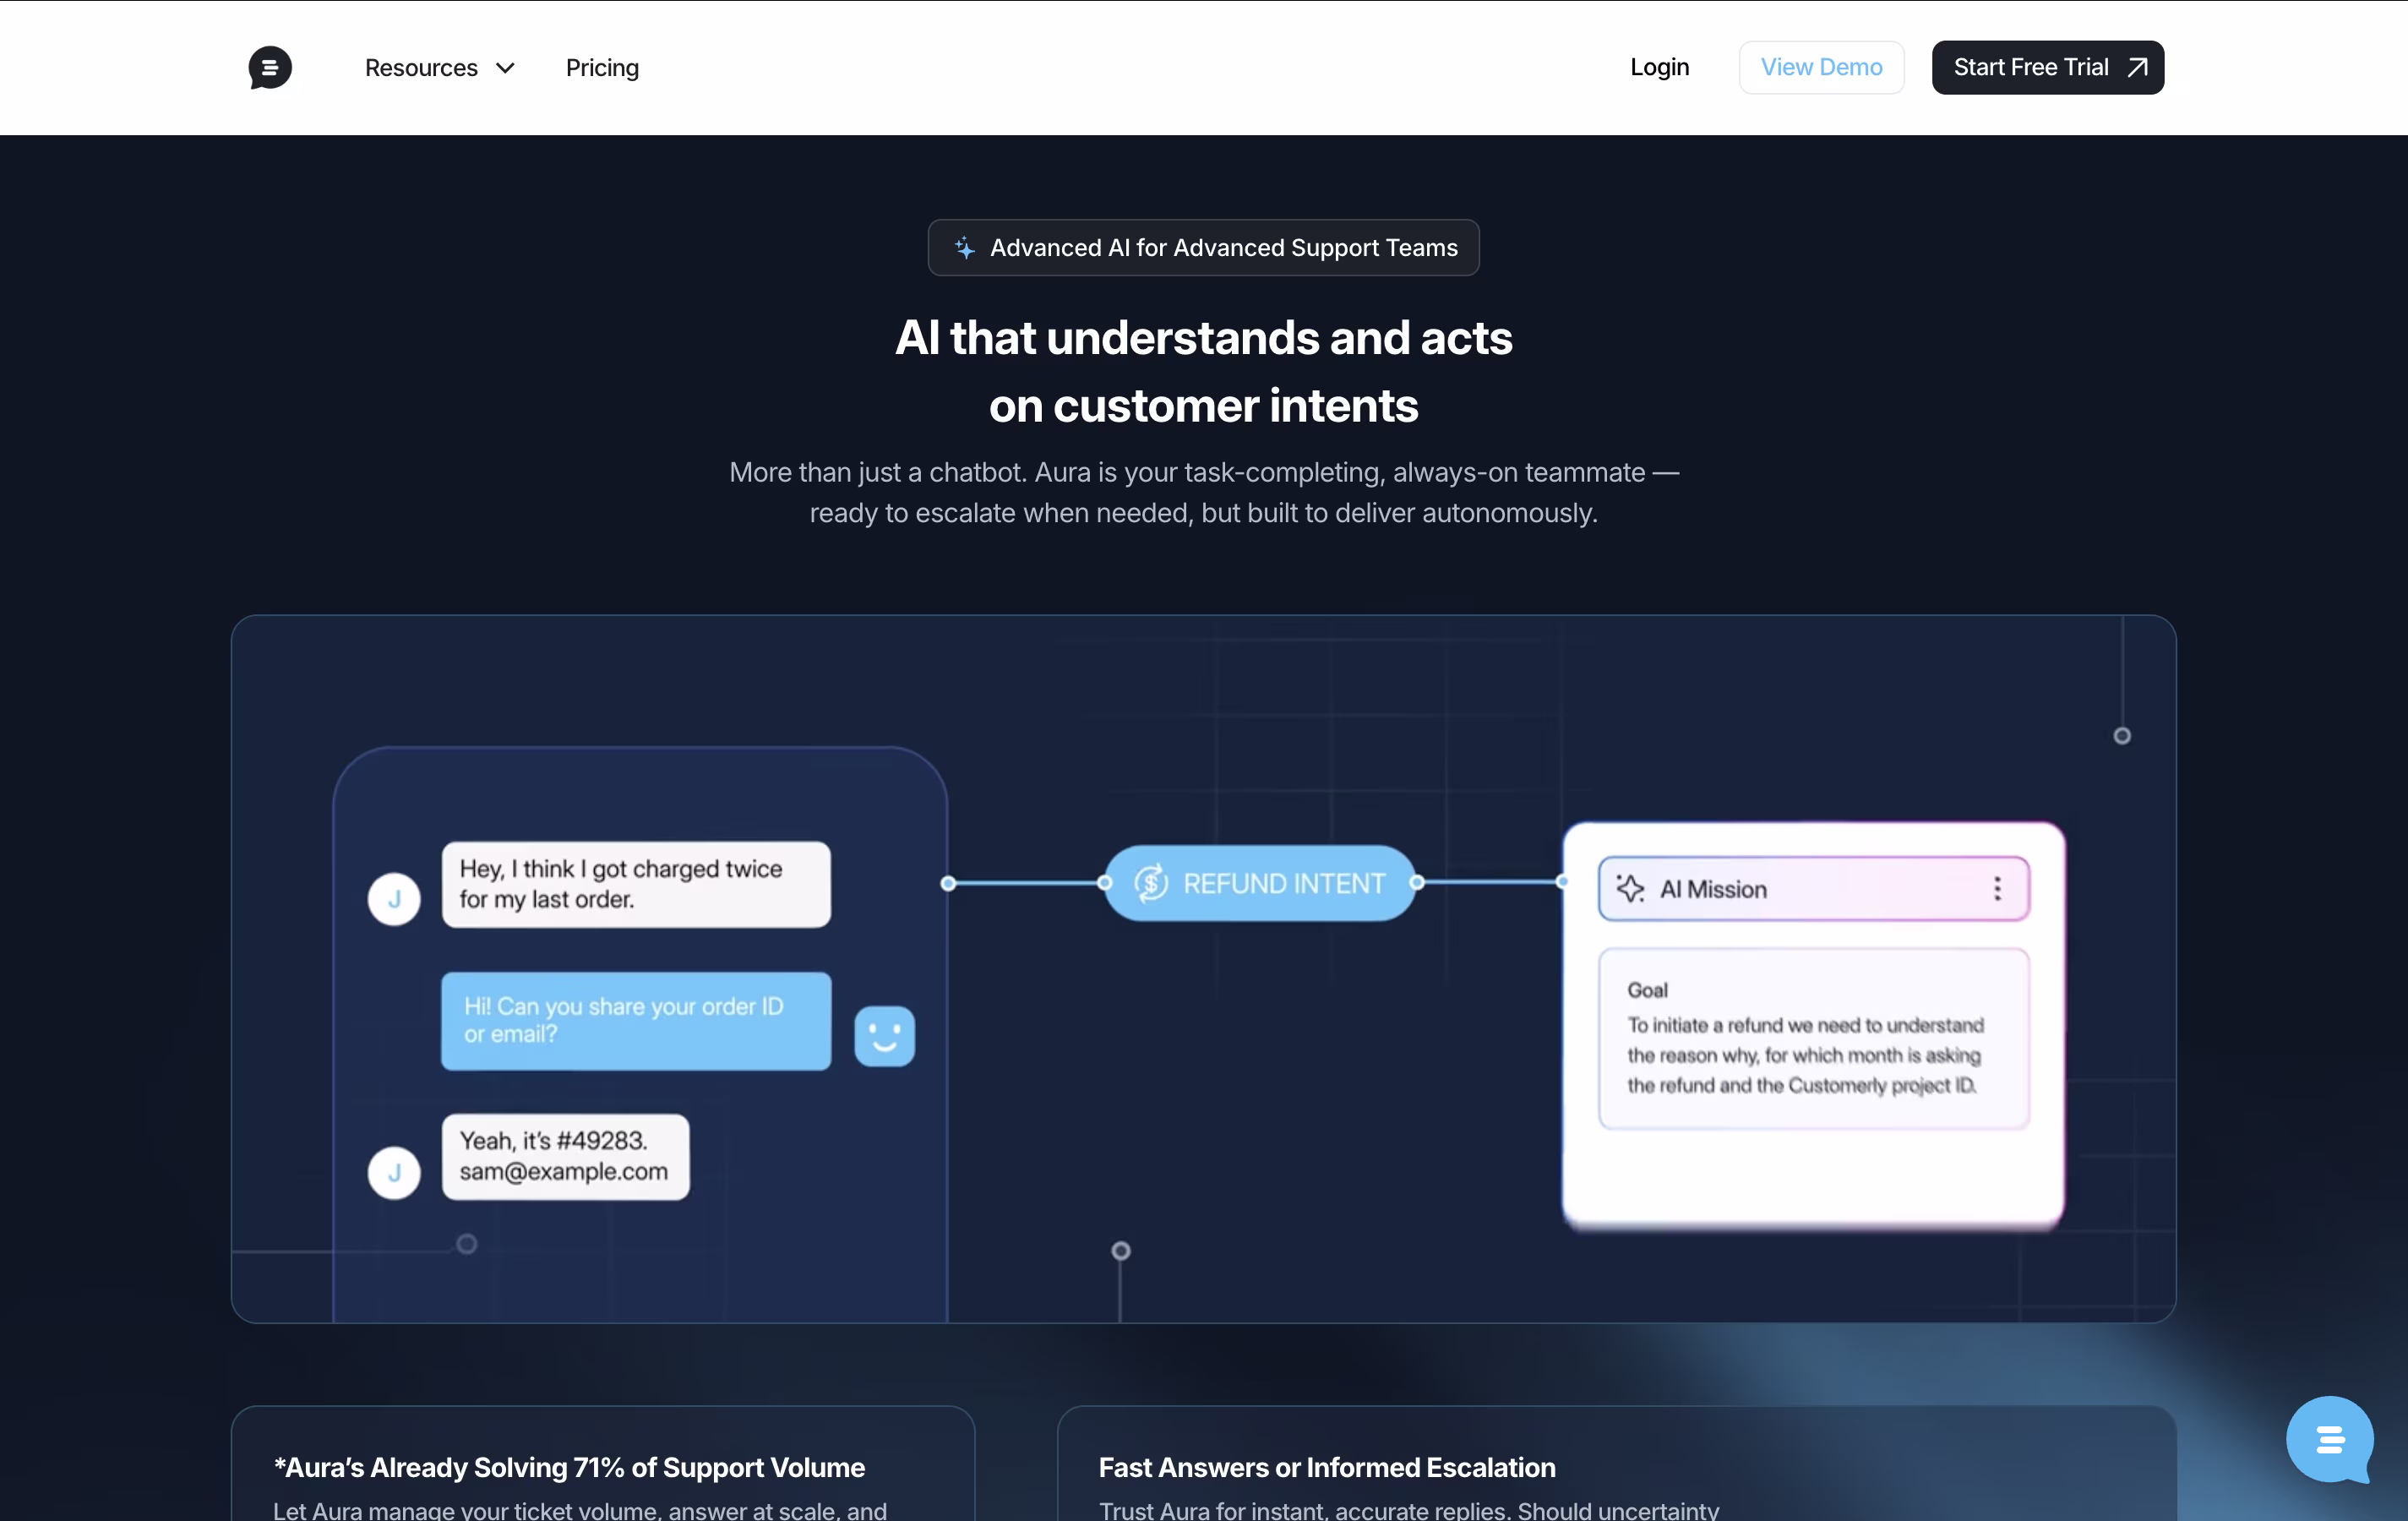Click Start Free Trial button

click(2047, 67)
